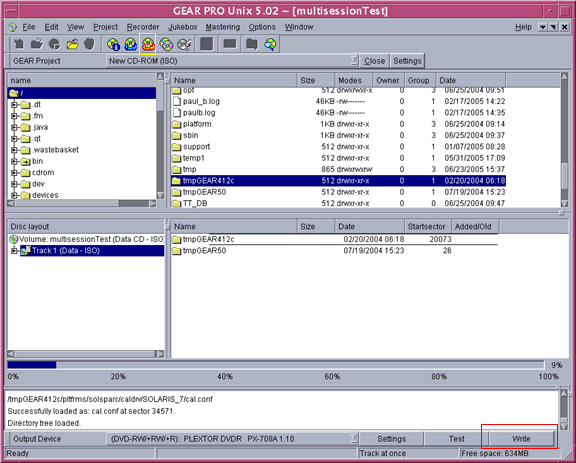Open the Help menu
The width and height of the screenshot is (576, 463).
523,27
